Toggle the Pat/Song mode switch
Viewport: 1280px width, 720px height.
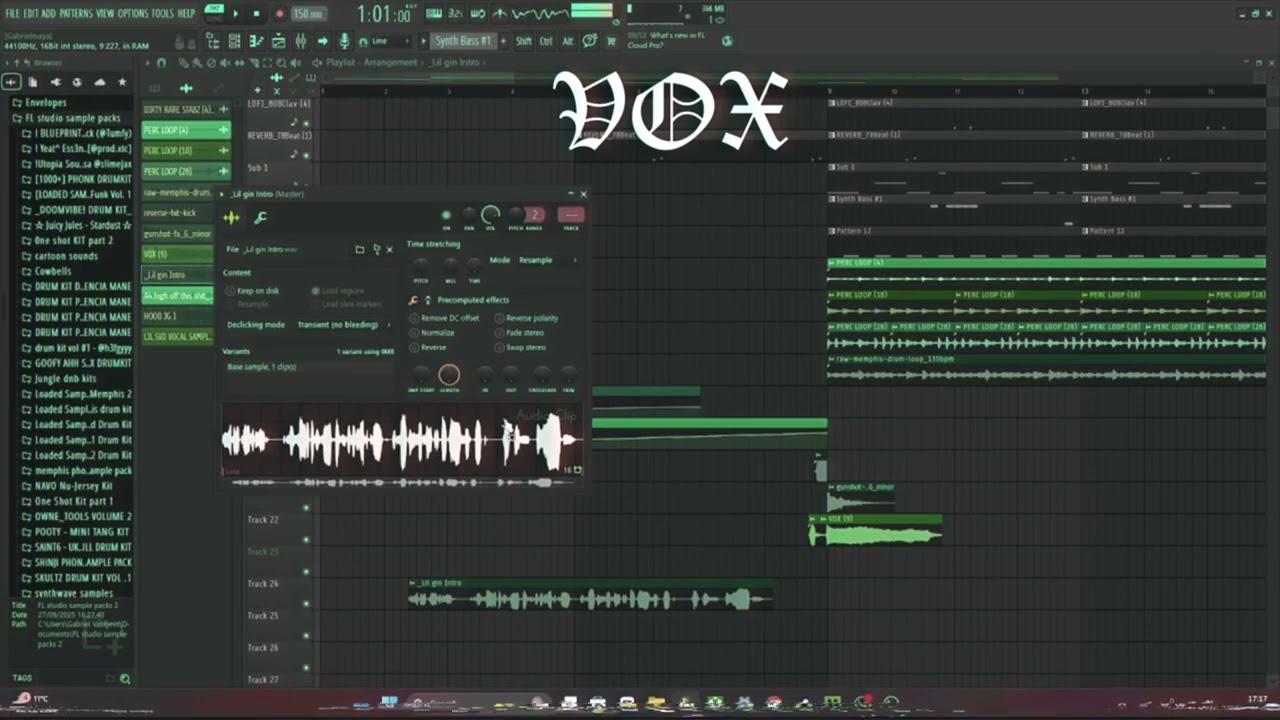(214, 13)
